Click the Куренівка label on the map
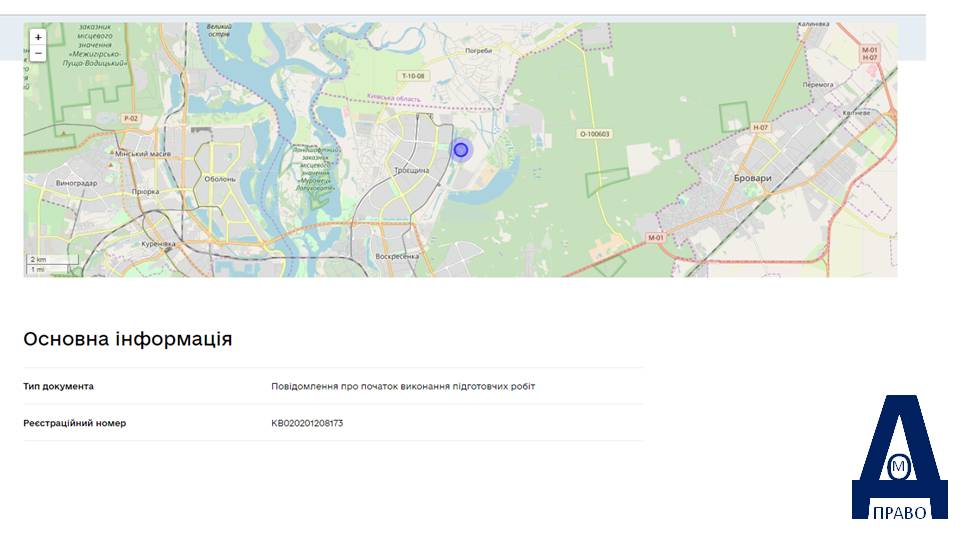Viewport: 960px width, 540px height. point(159,244)
